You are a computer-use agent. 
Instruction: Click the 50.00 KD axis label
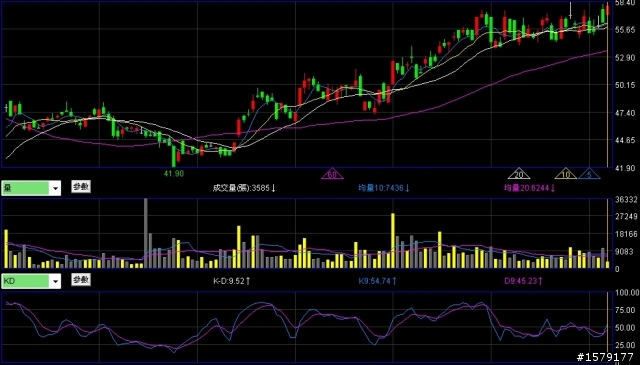(625, 327)
